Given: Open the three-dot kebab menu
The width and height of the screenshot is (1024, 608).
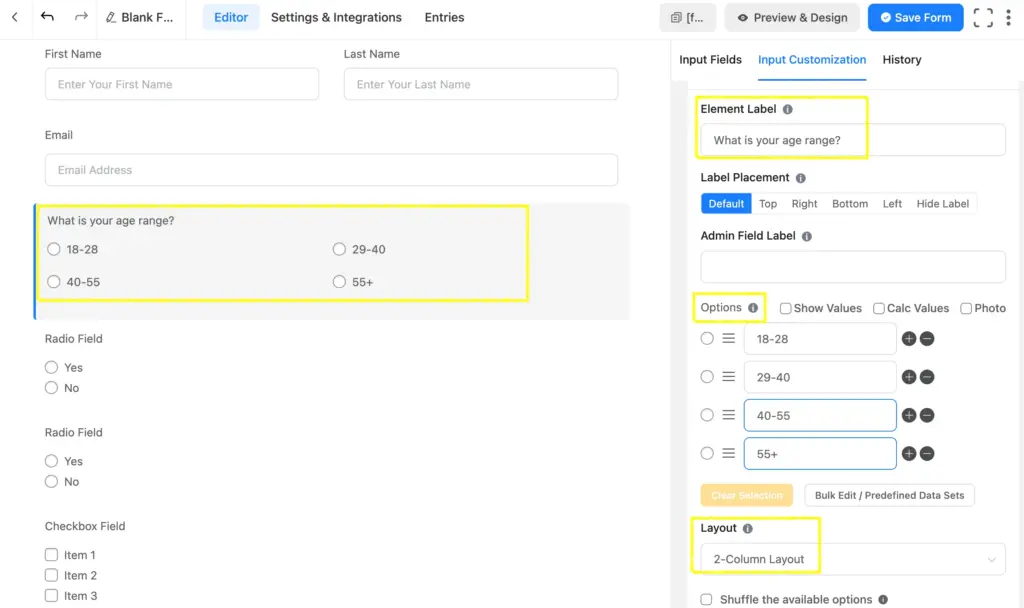Looking at the screenshot, I should 1009,17.
